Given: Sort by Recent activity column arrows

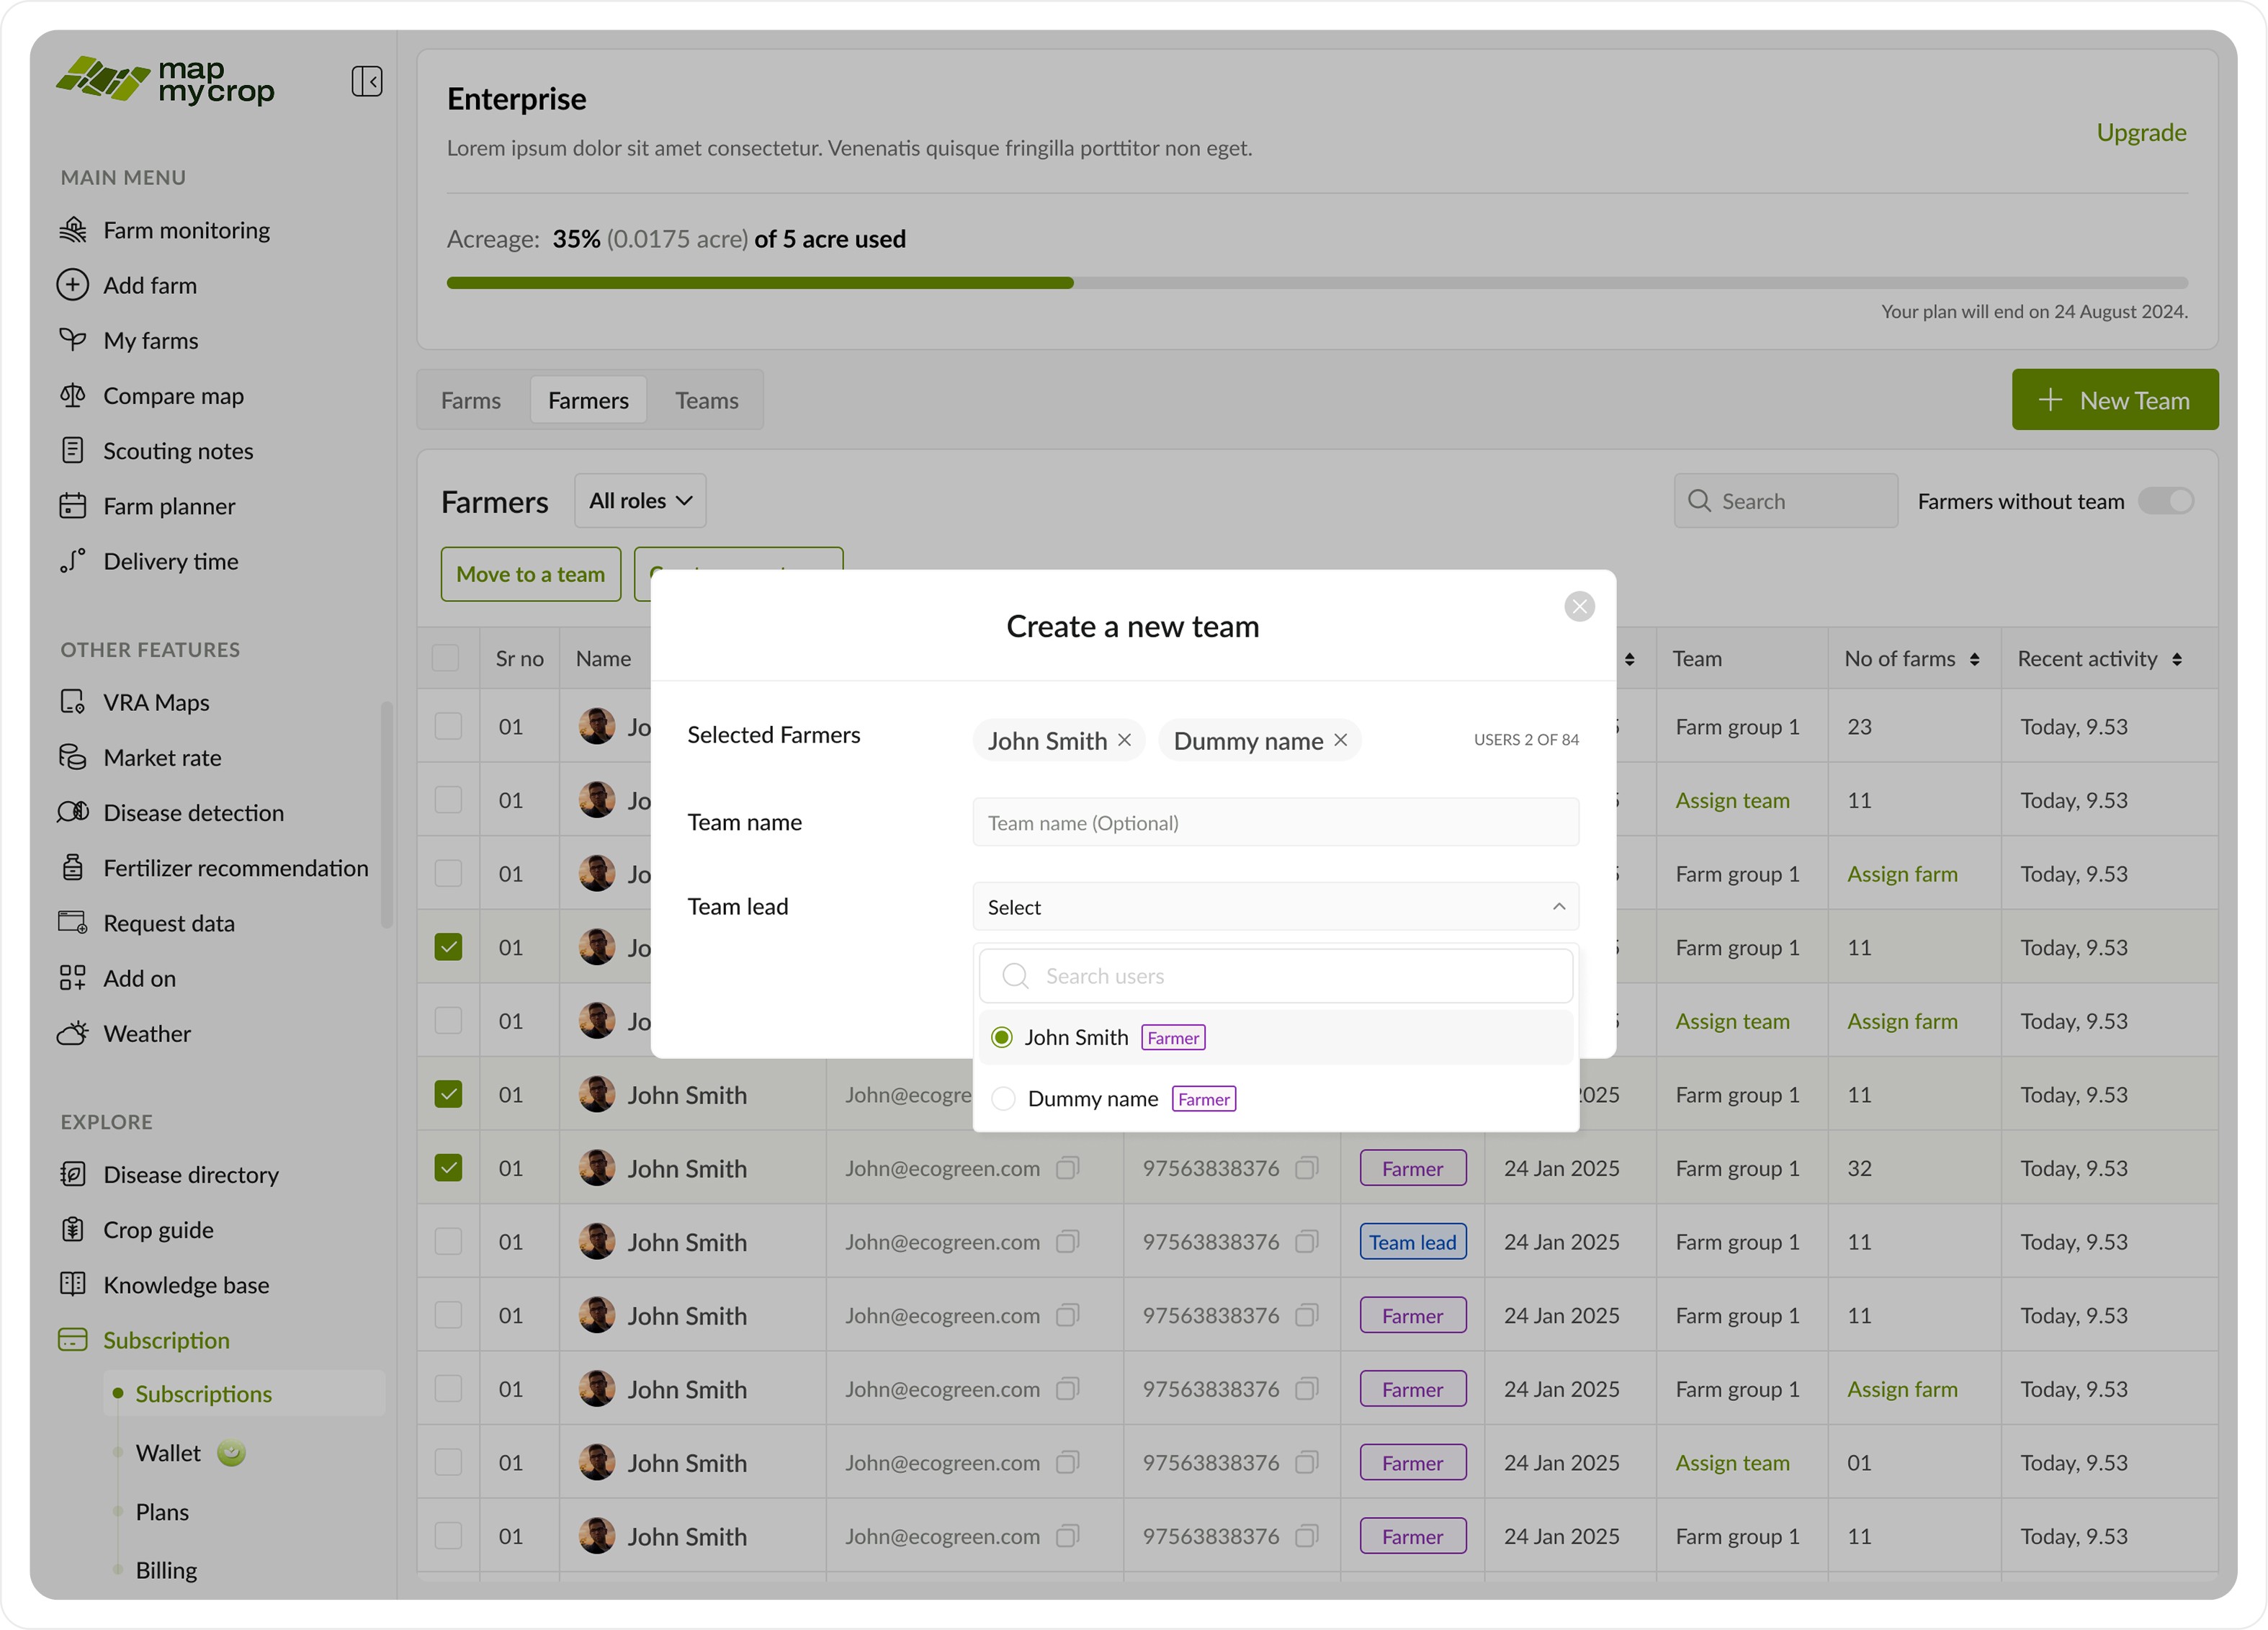Looking at the screenshot, I should click(2177, 659).
